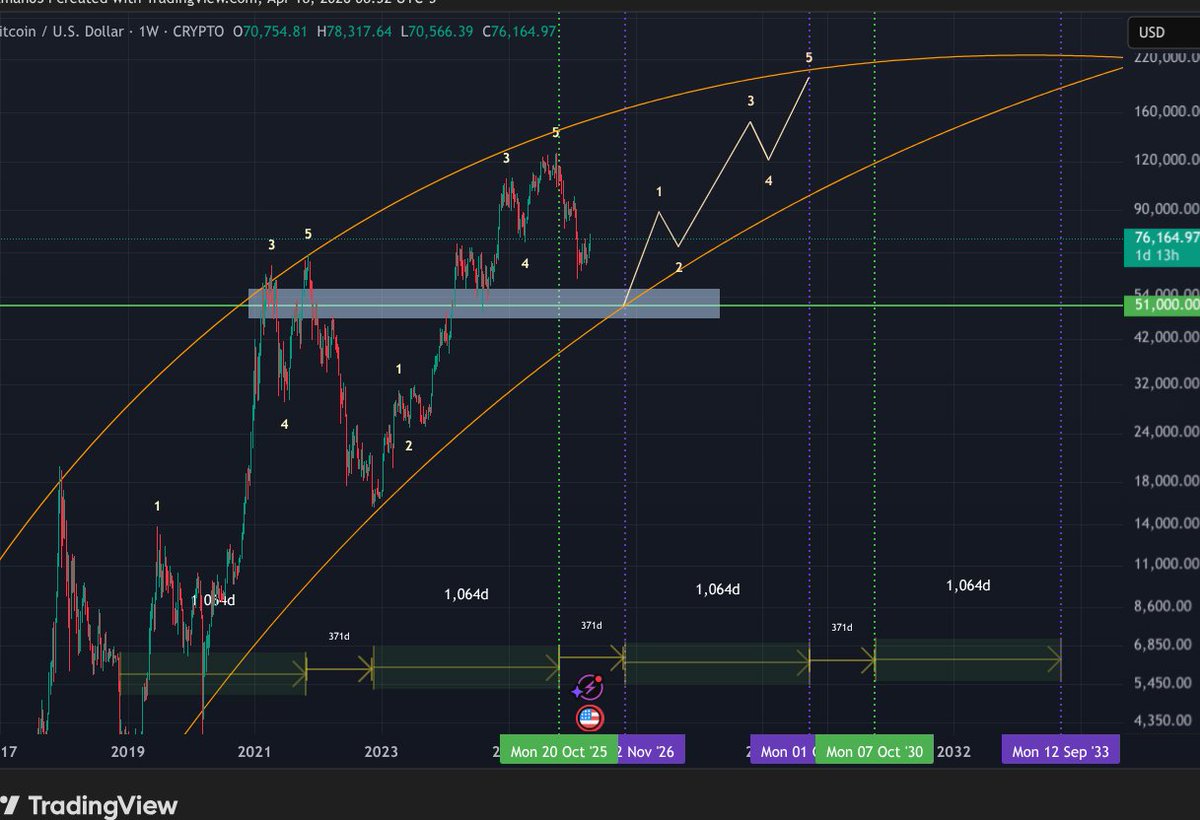
Task: Click the 2021 label on time axis
Action: tap(255, 752)
